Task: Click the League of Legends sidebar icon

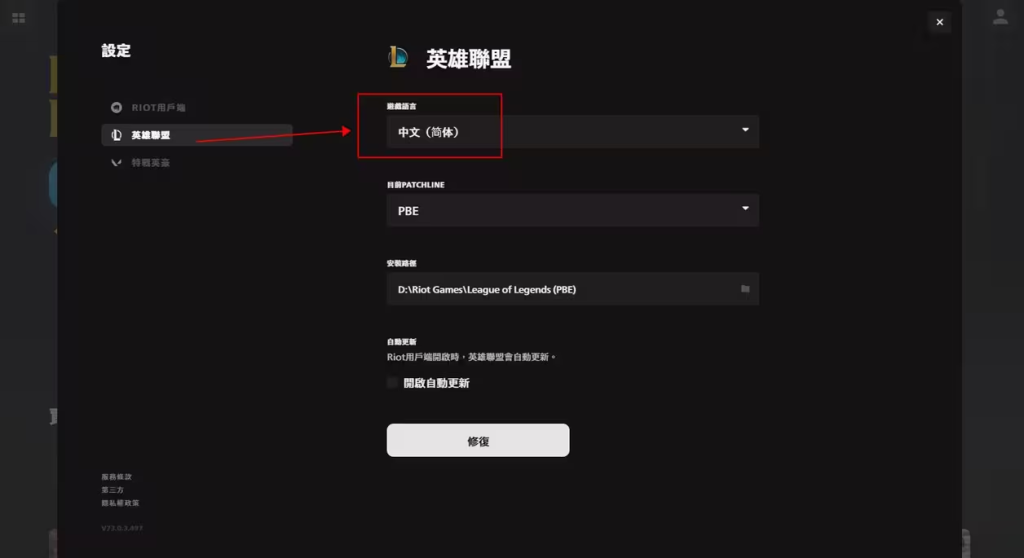Action: pos(116,135)
